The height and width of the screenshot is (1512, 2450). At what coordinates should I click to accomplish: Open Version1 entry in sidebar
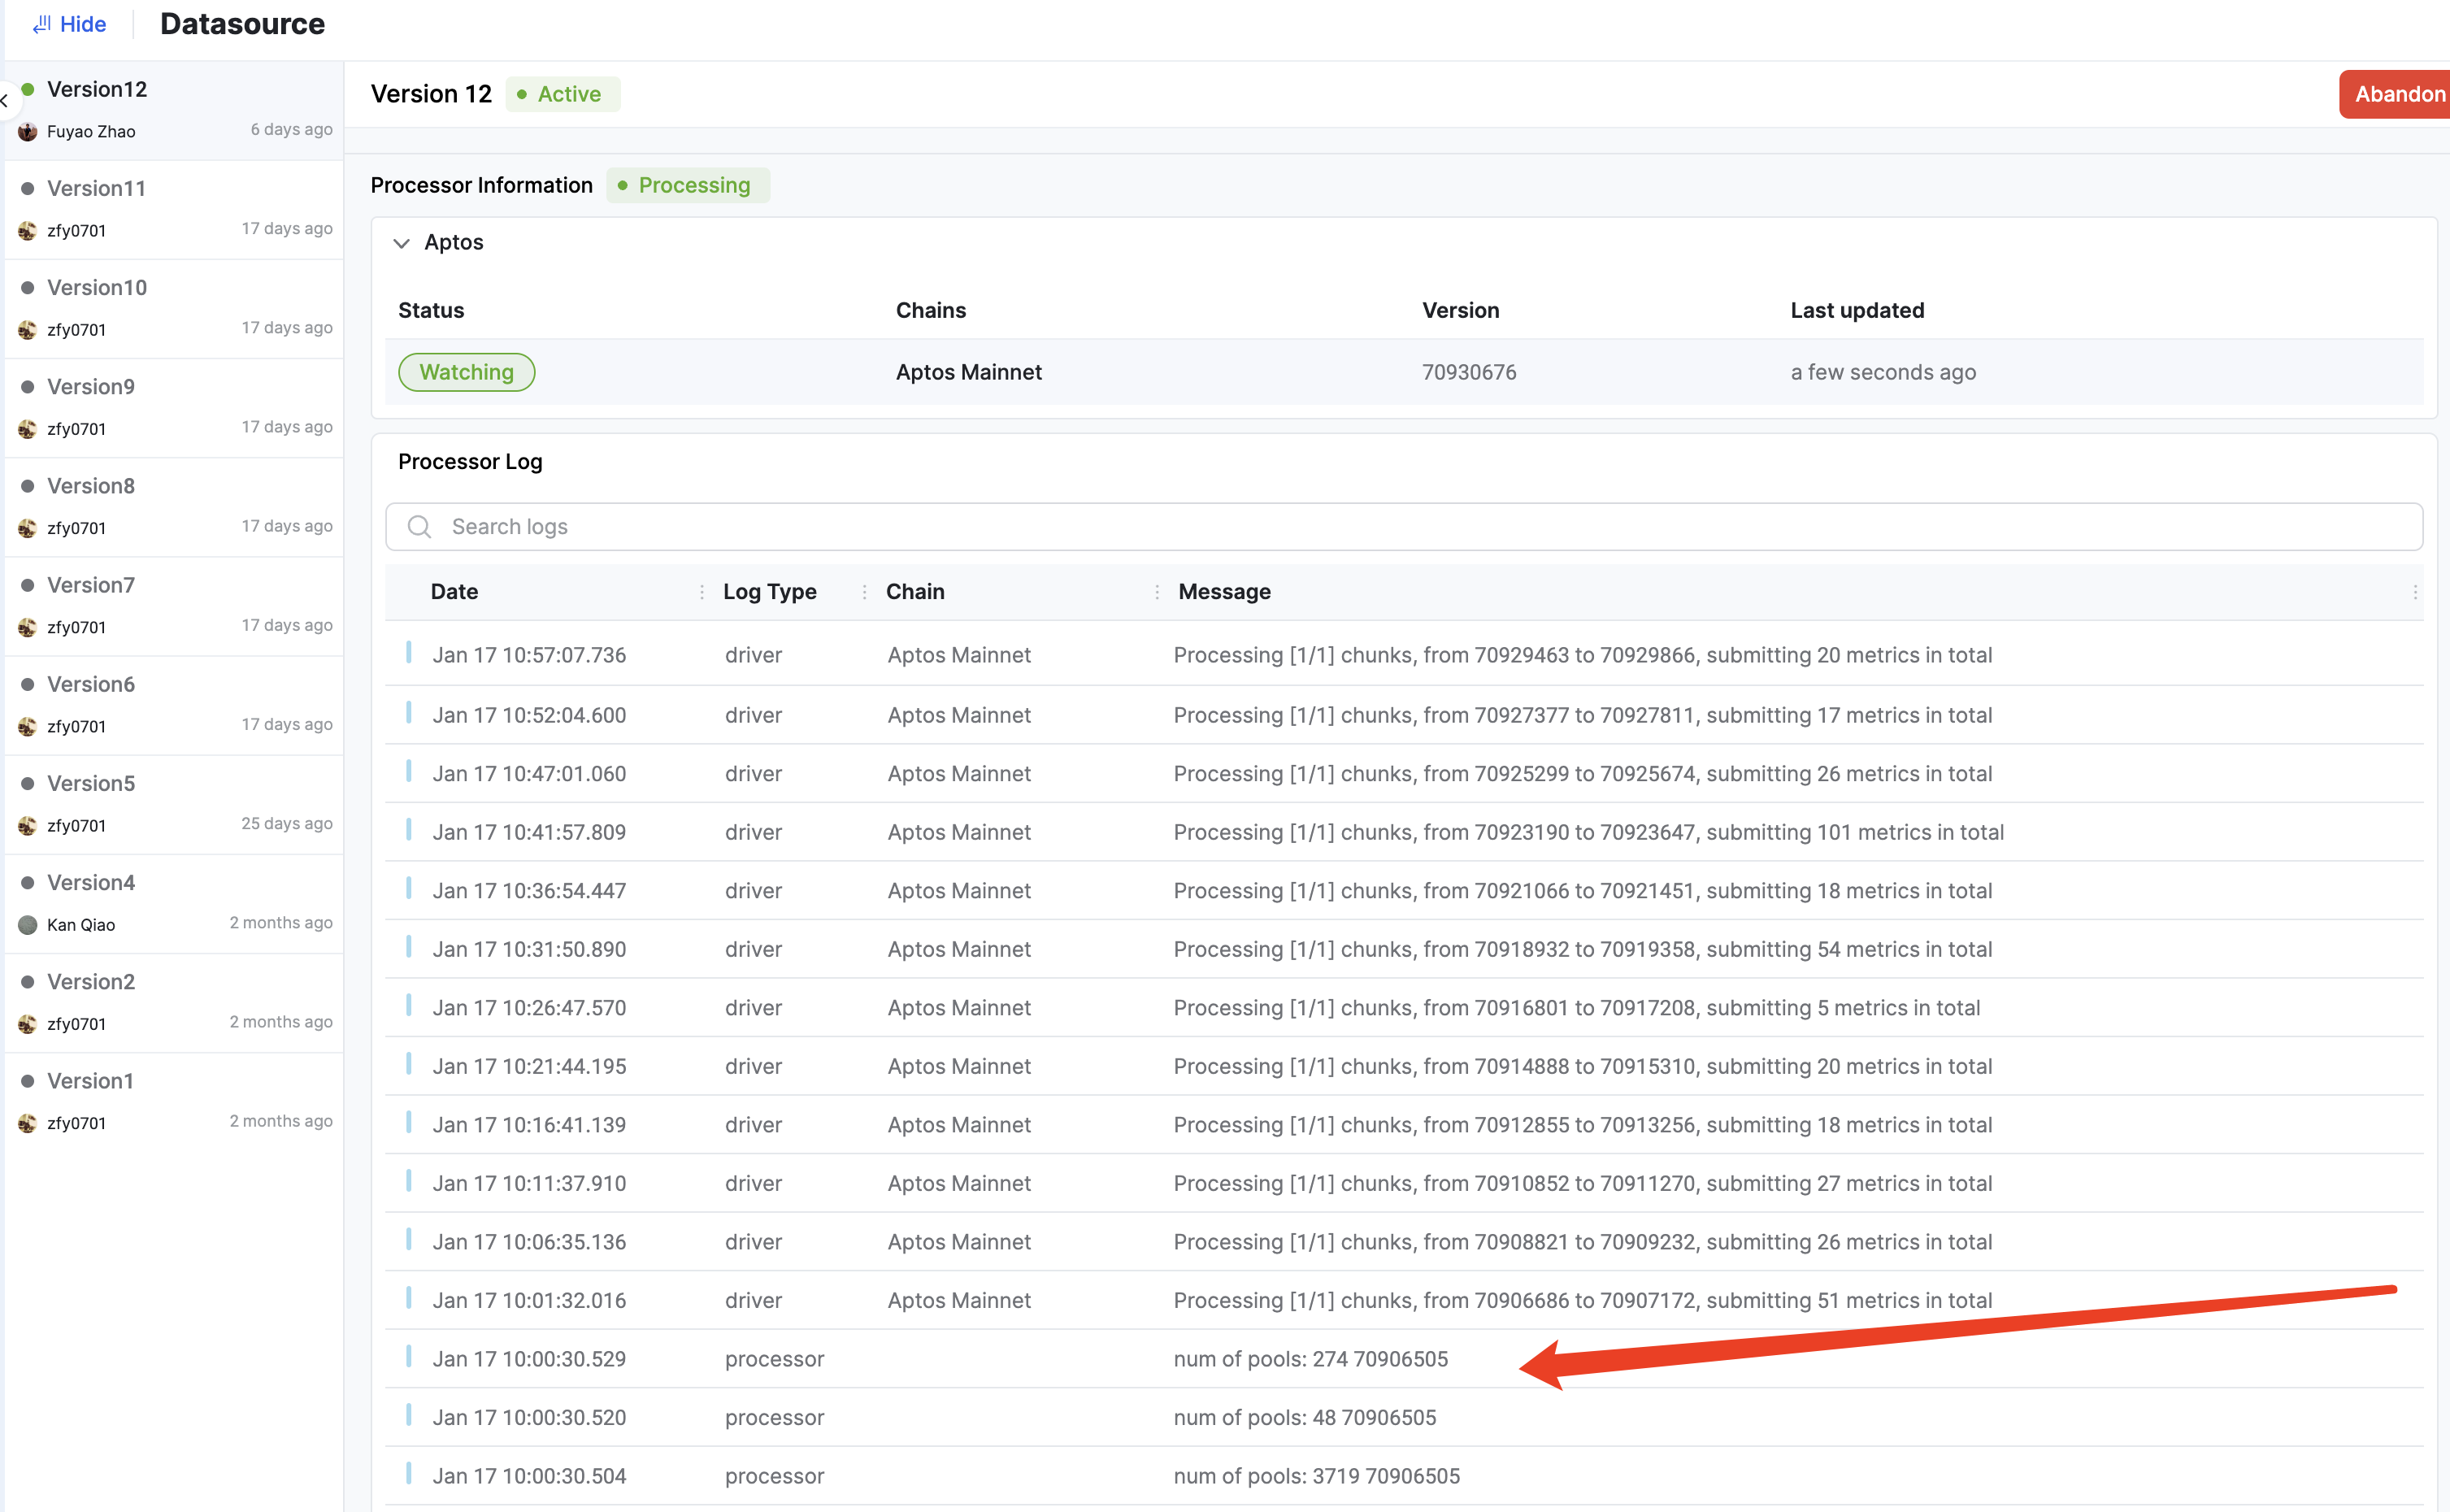click(x=90, y=1081)
